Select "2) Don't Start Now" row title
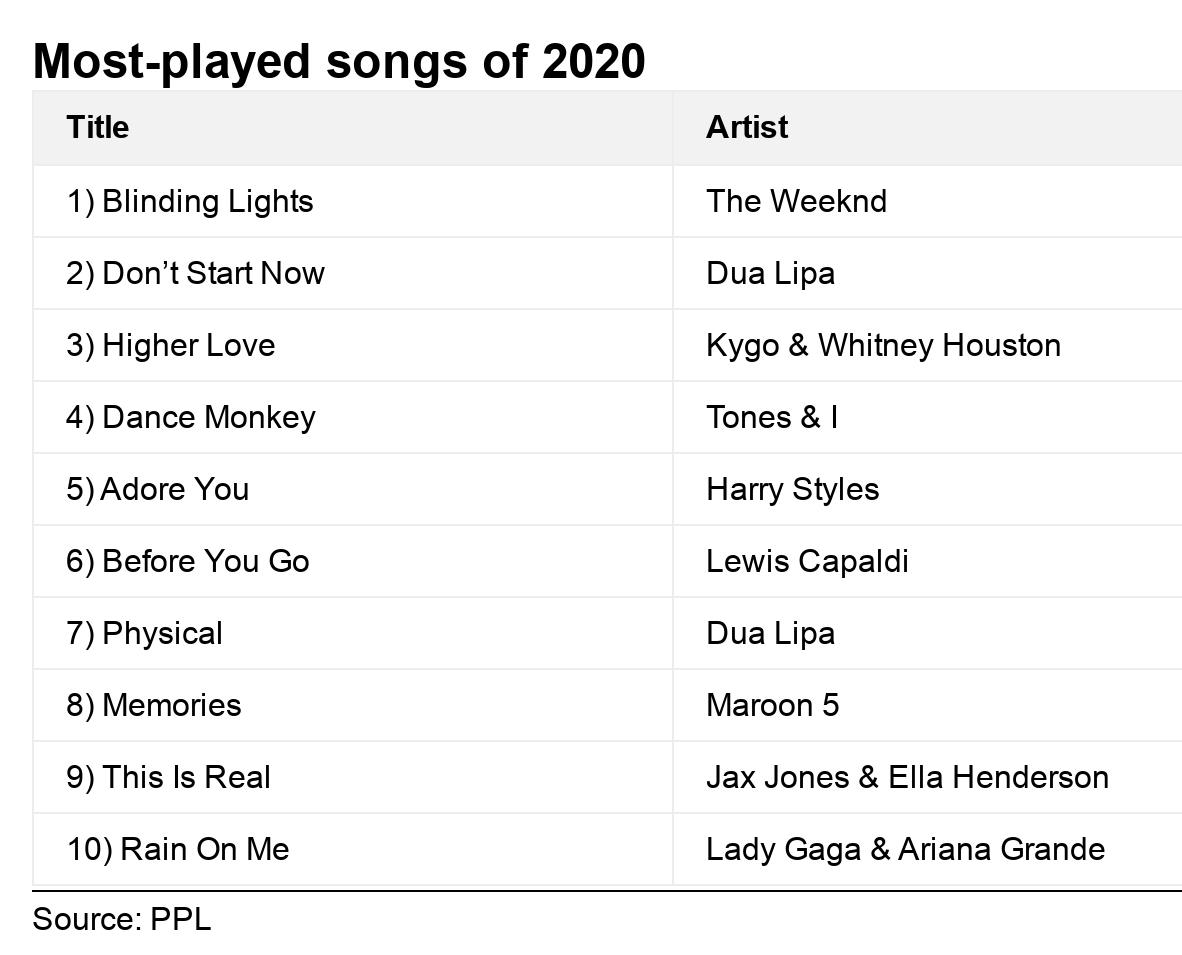 195,273
